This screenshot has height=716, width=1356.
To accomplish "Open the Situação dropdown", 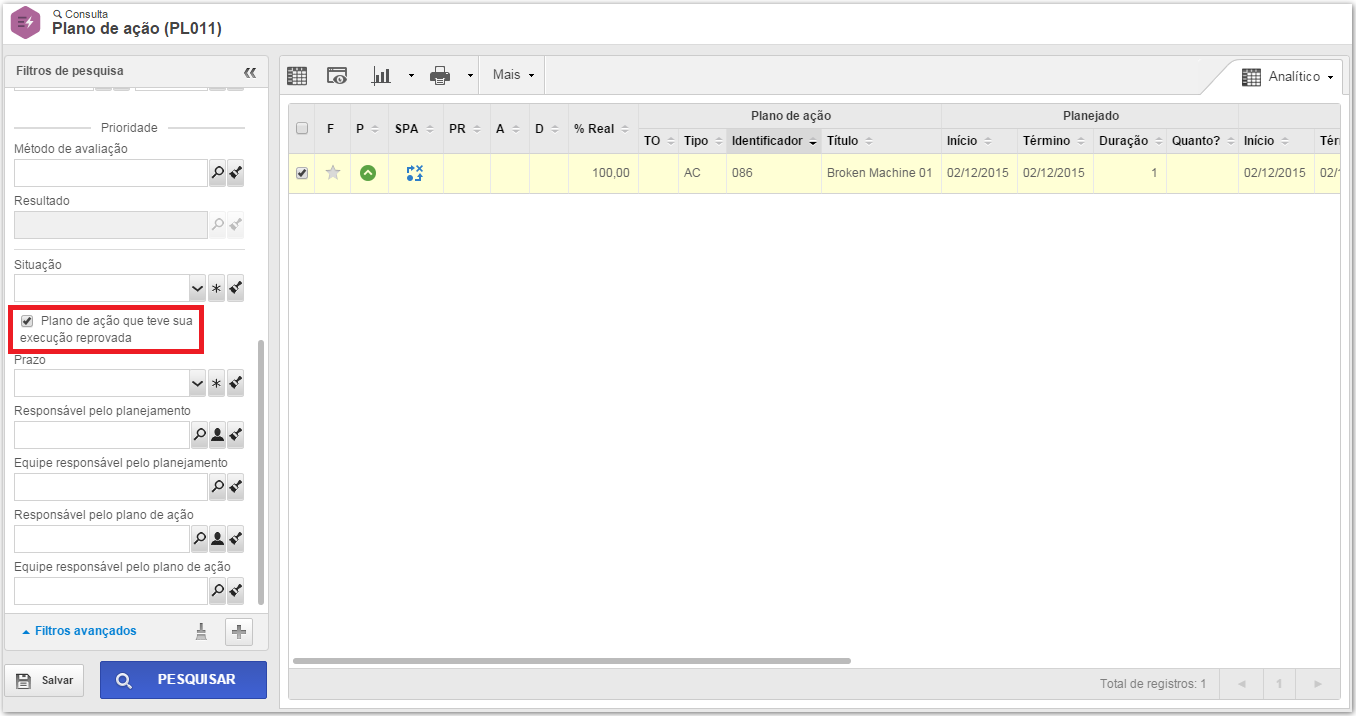I will [x=198, y=289].
